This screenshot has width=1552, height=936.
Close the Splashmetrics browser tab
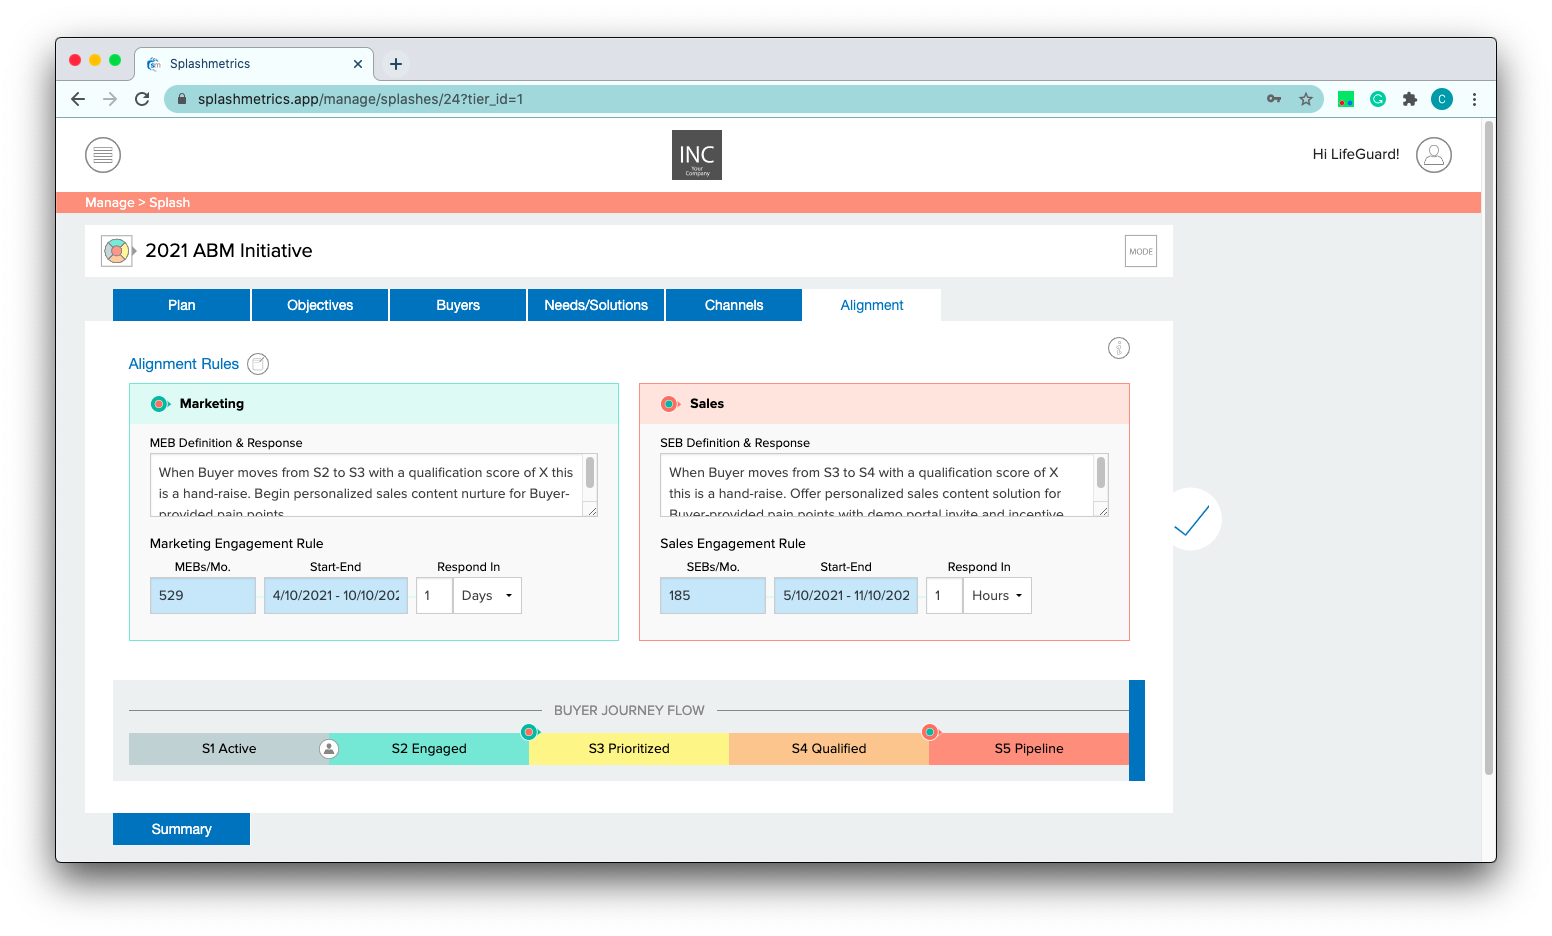pyautogui.click(x=358, y=64)
